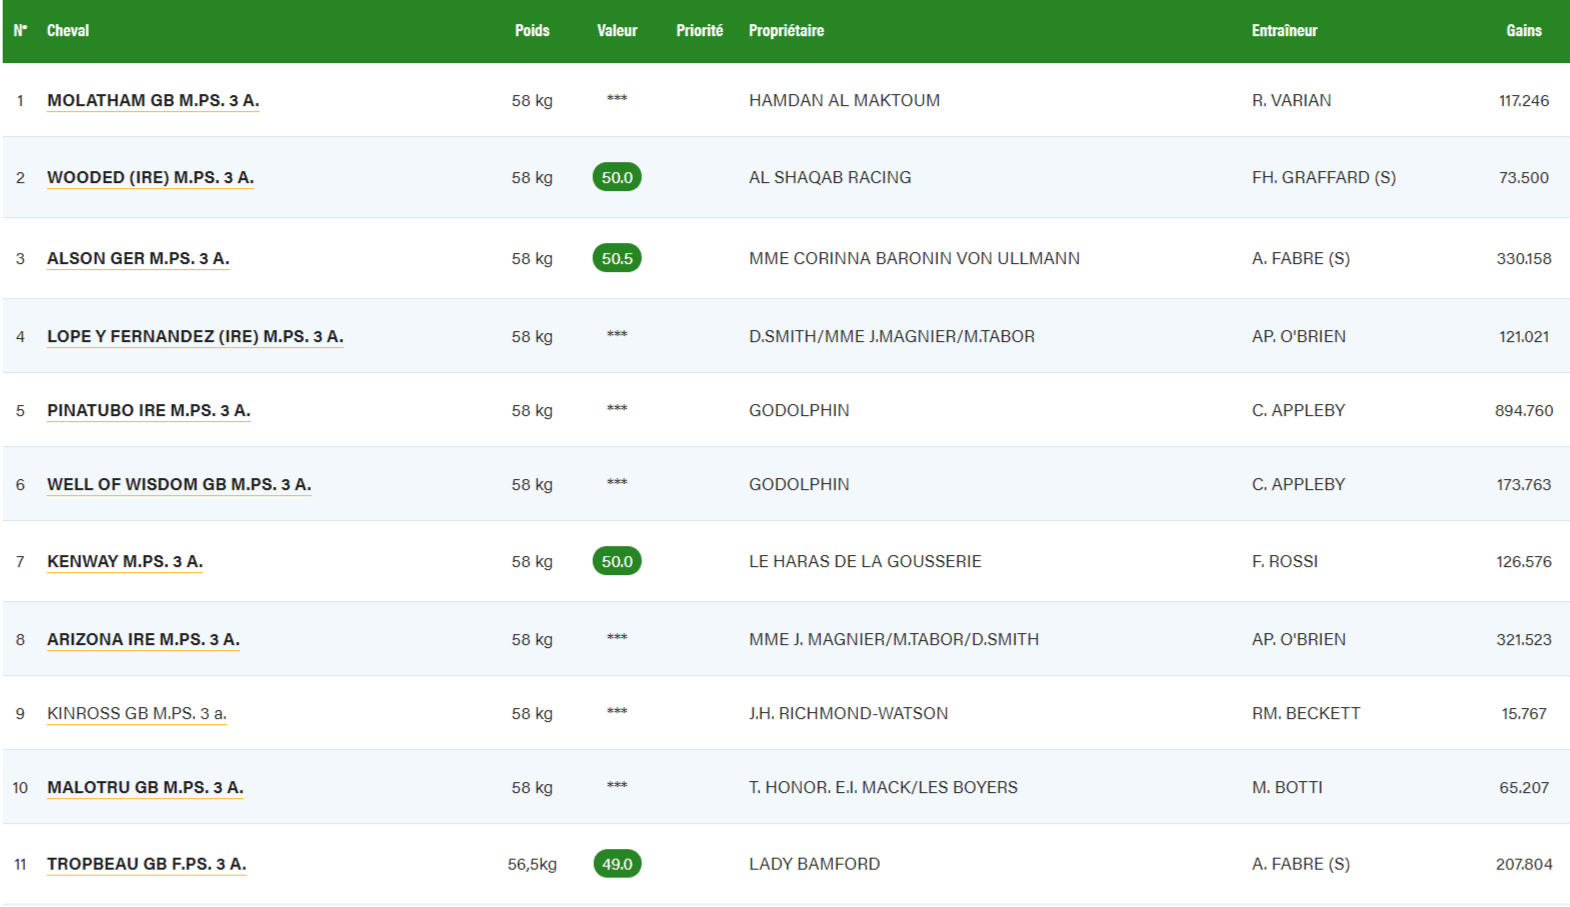Open WELL OF WISDOM GB horse link
Screen dimensions: 1570x907
click(x=179, y=485)
